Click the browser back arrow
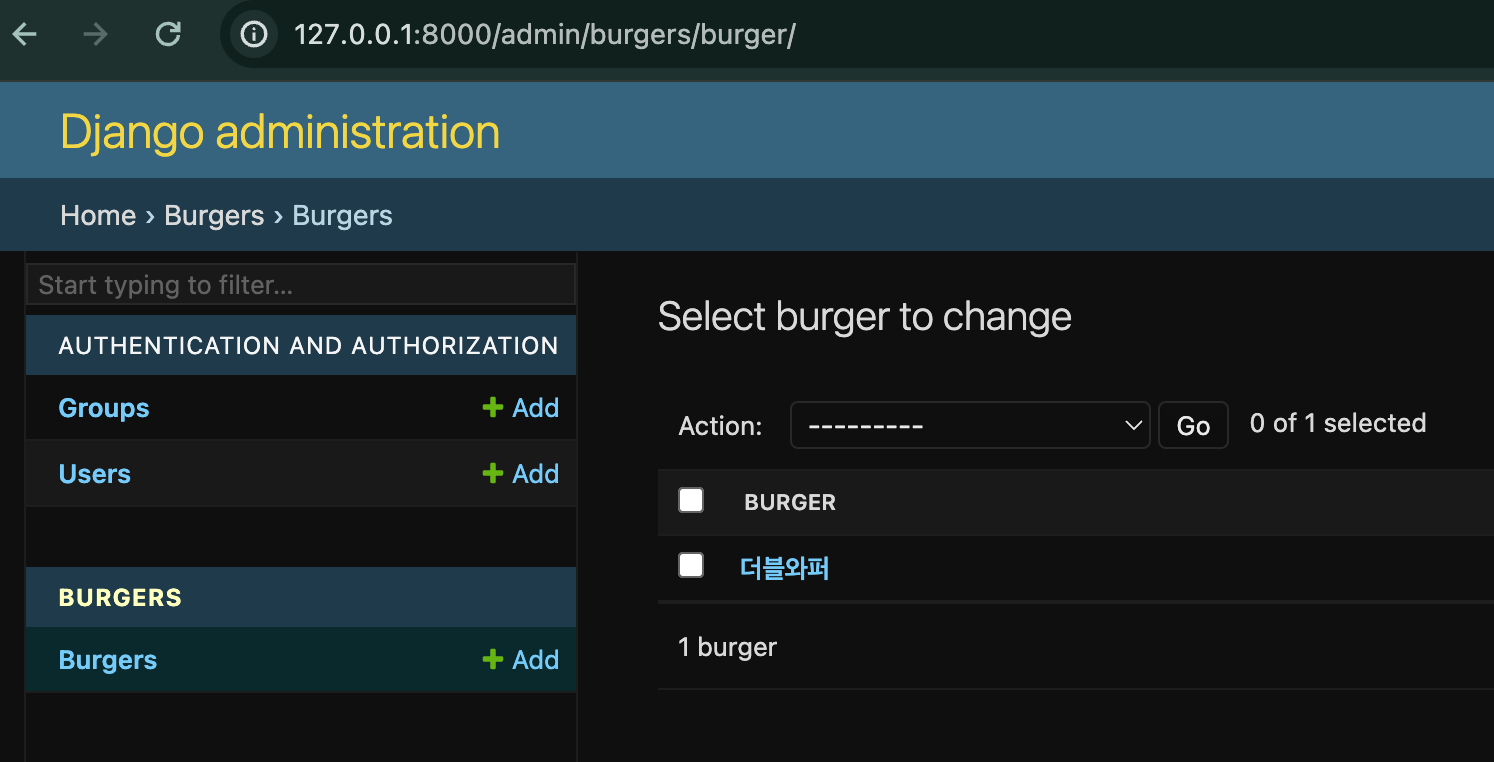The height and width of the screenshot is (762, 1494). point(24,35)
